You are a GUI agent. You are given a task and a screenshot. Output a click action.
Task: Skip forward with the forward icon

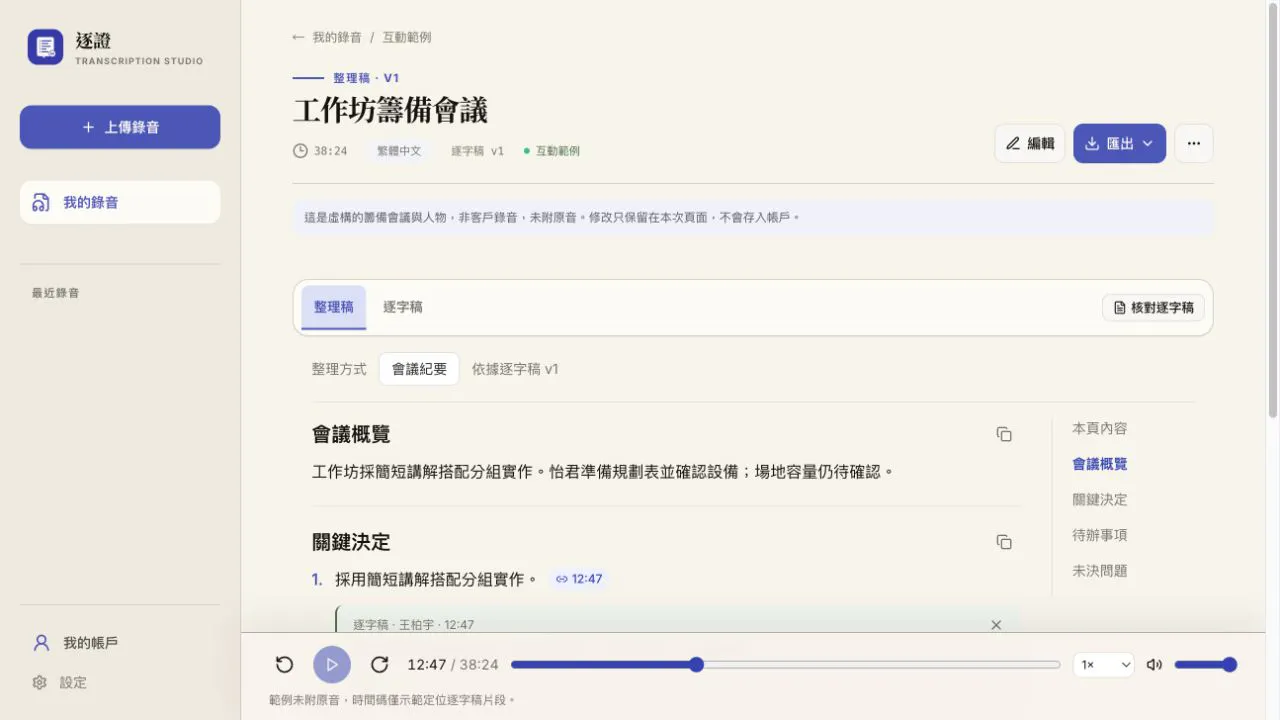click(x=379, y=665)
